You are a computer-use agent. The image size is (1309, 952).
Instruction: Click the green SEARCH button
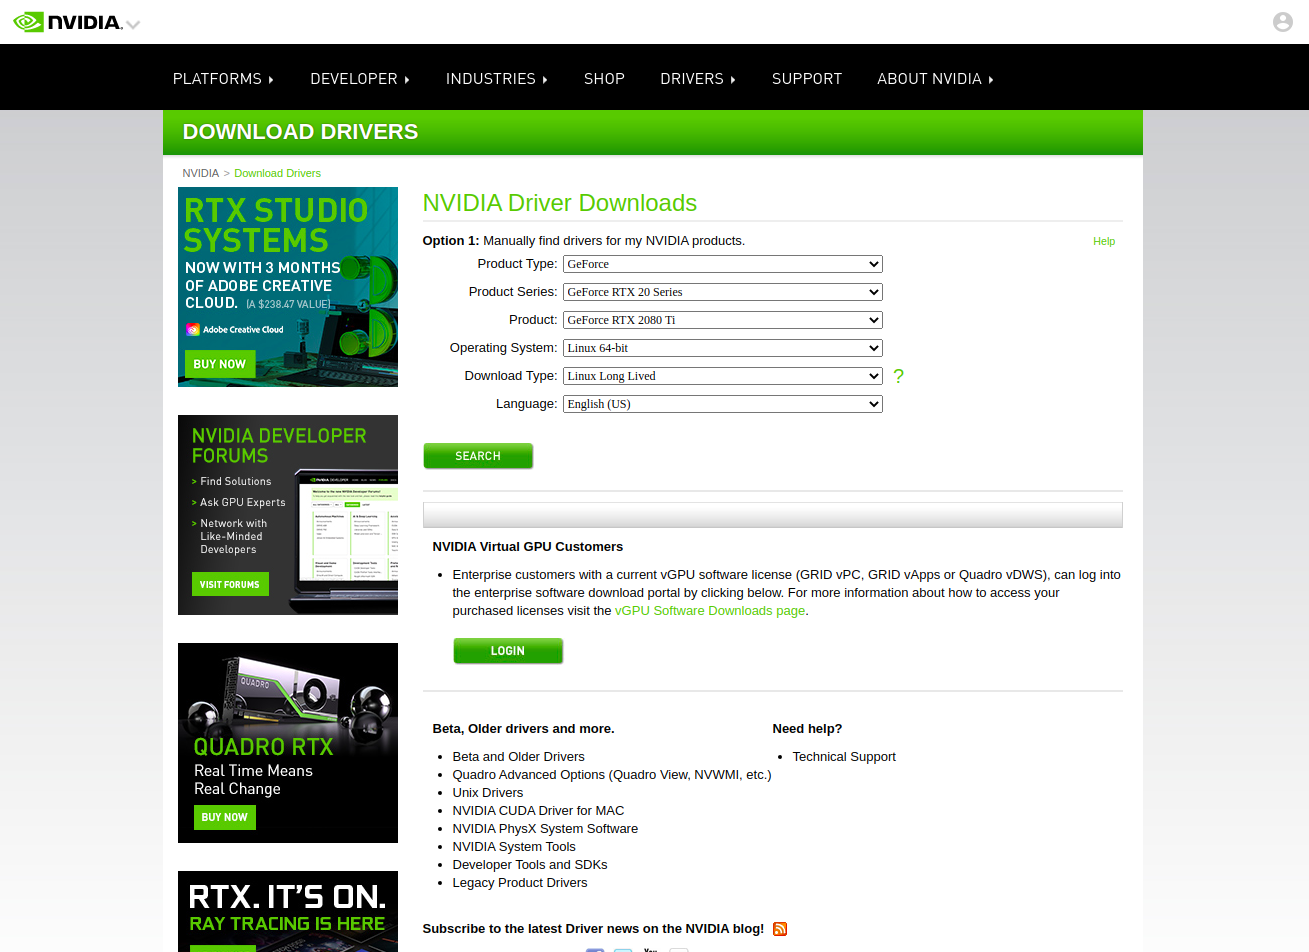pos(478,456)
